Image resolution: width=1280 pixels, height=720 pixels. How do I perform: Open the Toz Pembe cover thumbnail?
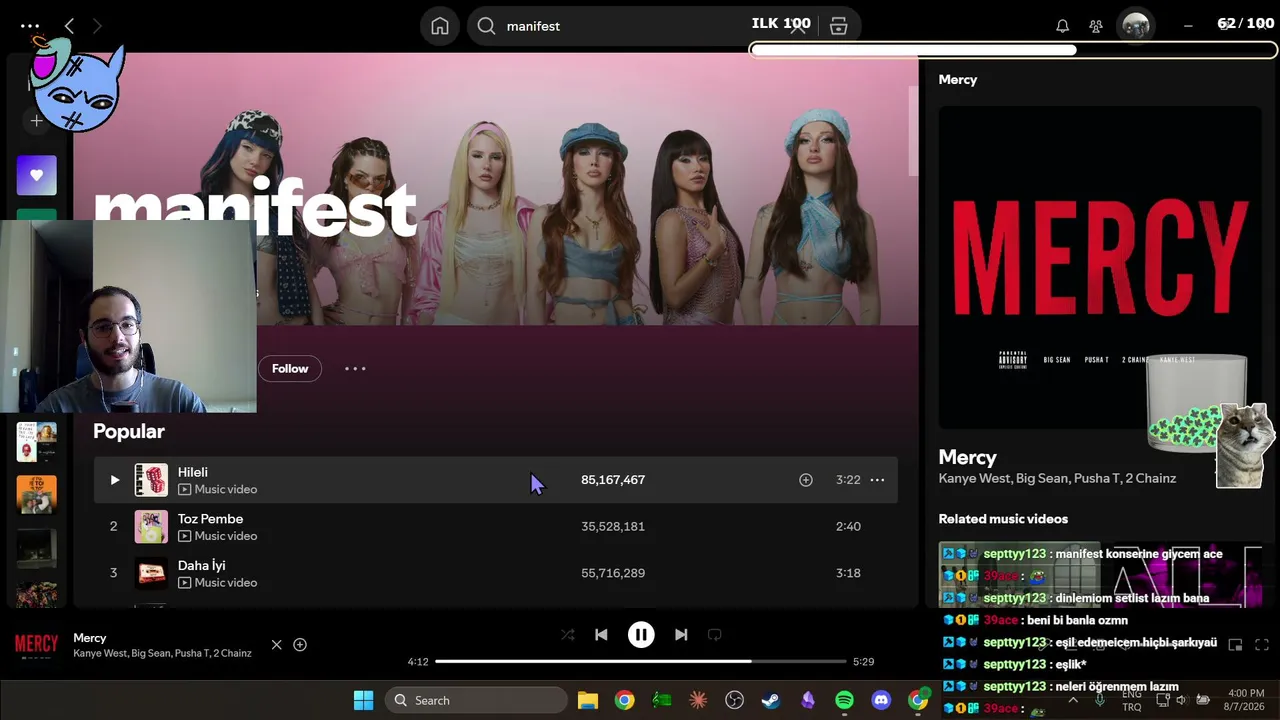[x=151, y=527]
